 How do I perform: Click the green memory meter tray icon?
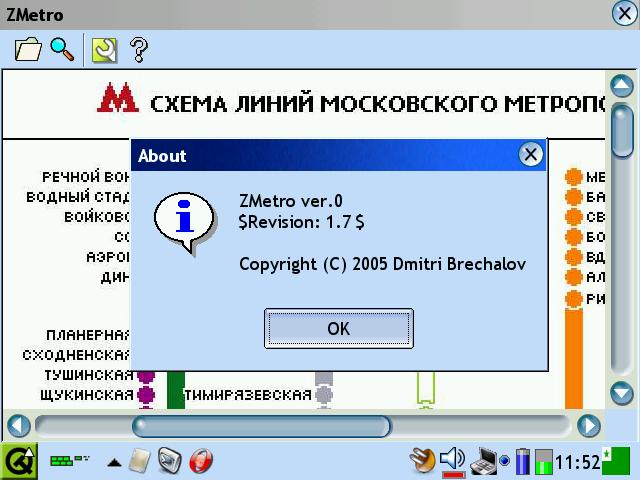(544, 462)
